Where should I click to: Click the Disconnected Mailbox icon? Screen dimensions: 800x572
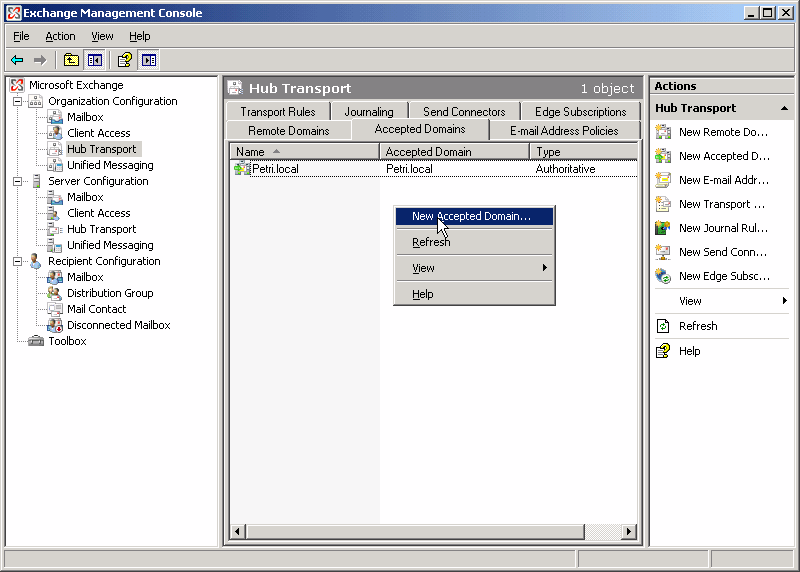click(x=55, y=325)
